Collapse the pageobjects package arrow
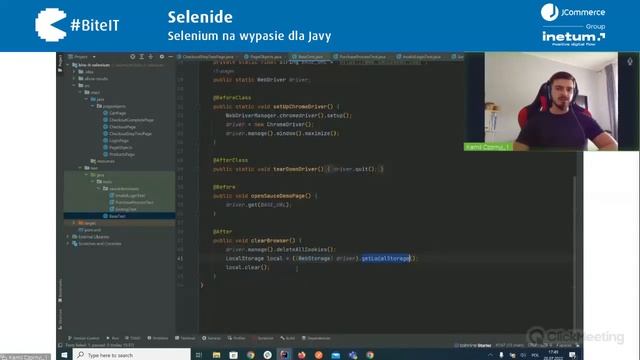The image size is (640, 360). (93, 106)
